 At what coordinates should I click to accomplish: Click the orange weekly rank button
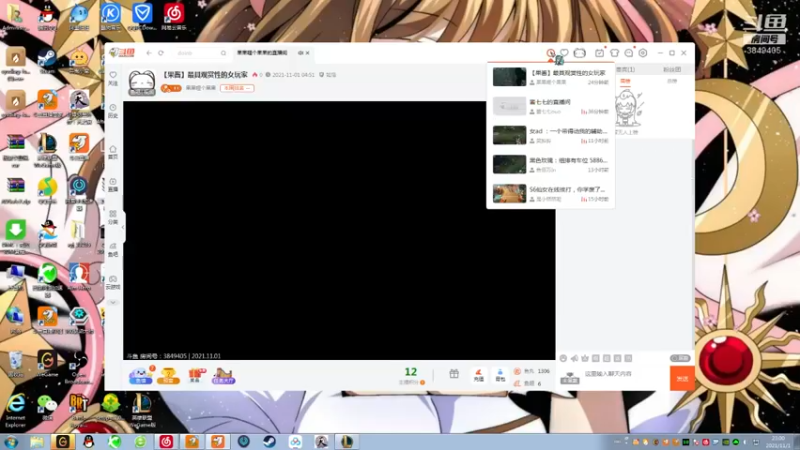237,88
